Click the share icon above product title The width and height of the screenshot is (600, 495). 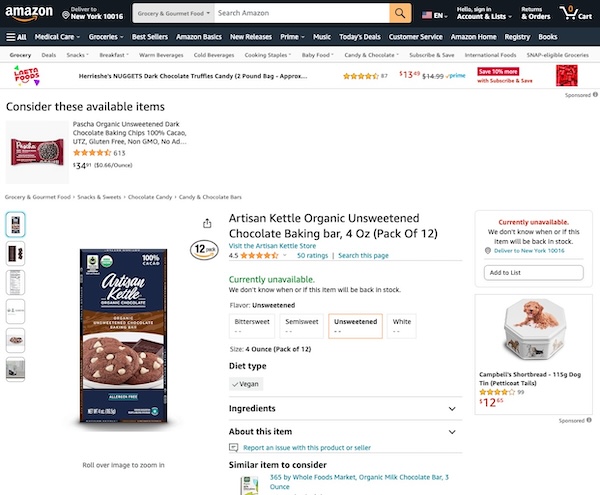click(206, 223)
